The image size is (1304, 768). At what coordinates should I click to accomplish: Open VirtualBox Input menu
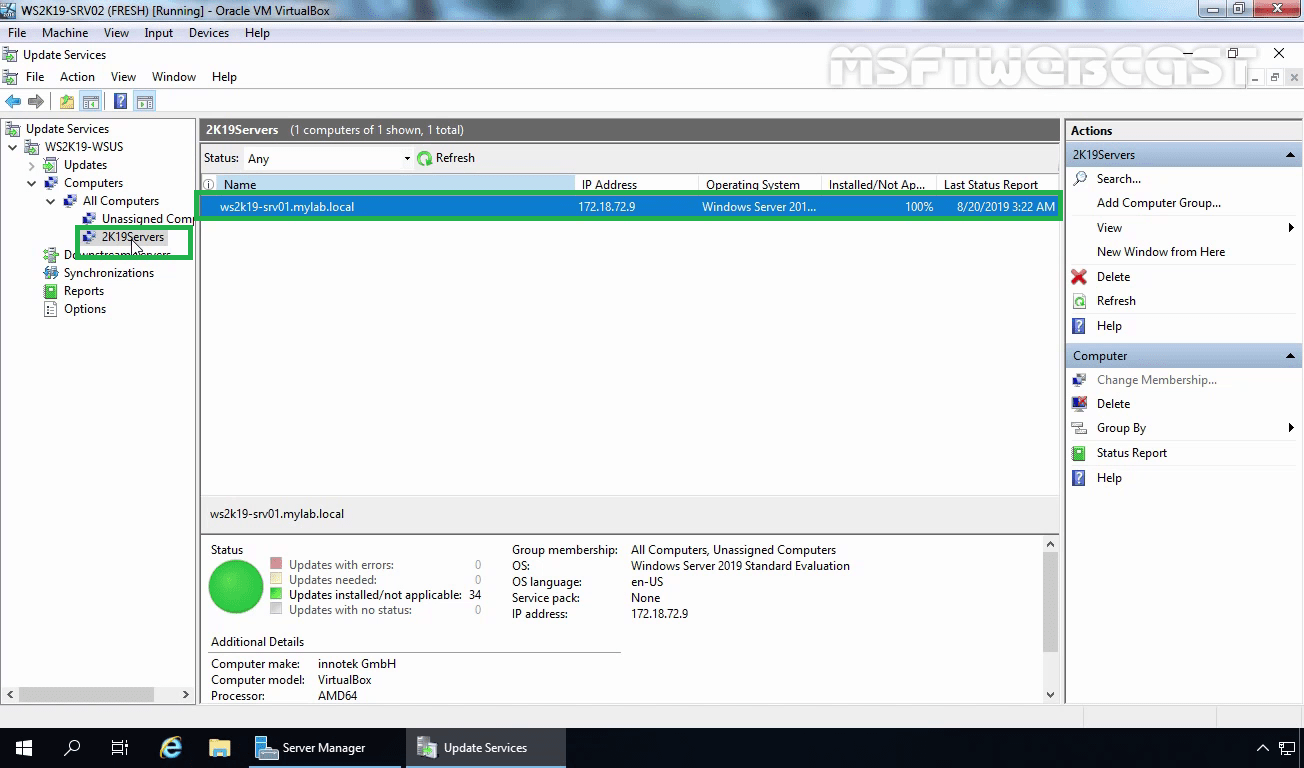[158, 33]
